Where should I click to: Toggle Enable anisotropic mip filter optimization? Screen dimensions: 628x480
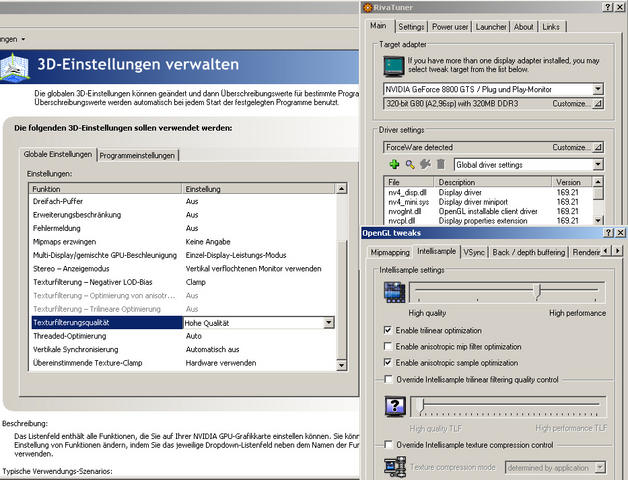388,346
